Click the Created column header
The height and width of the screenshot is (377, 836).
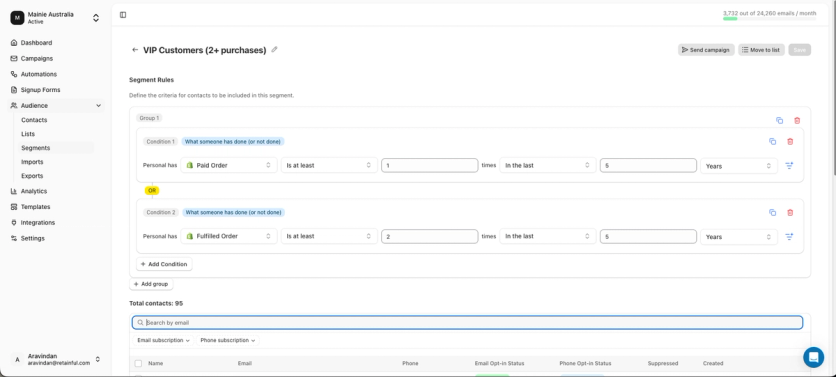coord(713,363)
